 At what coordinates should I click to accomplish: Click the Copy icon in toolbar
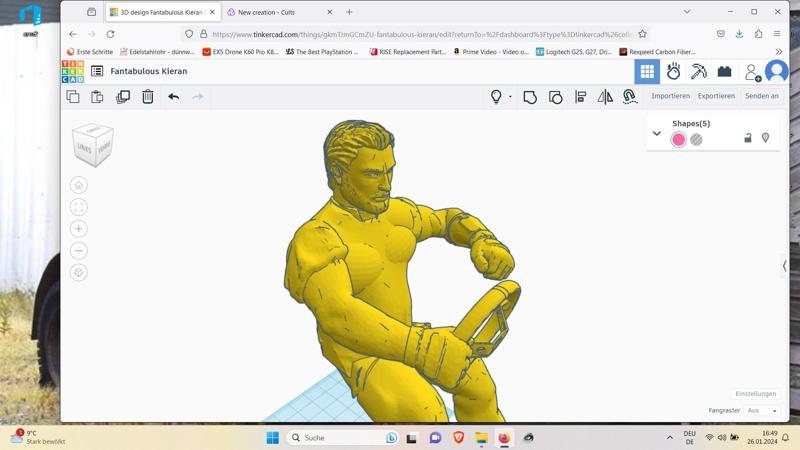pos(73,97)
